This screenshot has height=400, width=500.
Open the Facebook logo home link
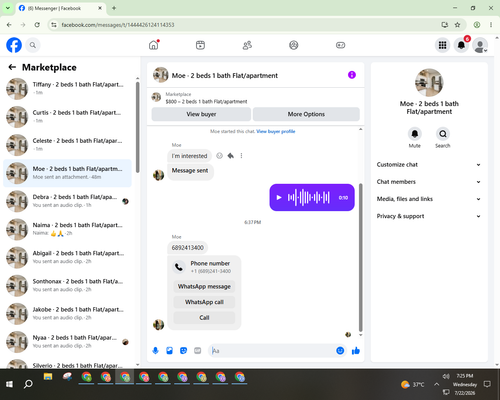(14, 45)
